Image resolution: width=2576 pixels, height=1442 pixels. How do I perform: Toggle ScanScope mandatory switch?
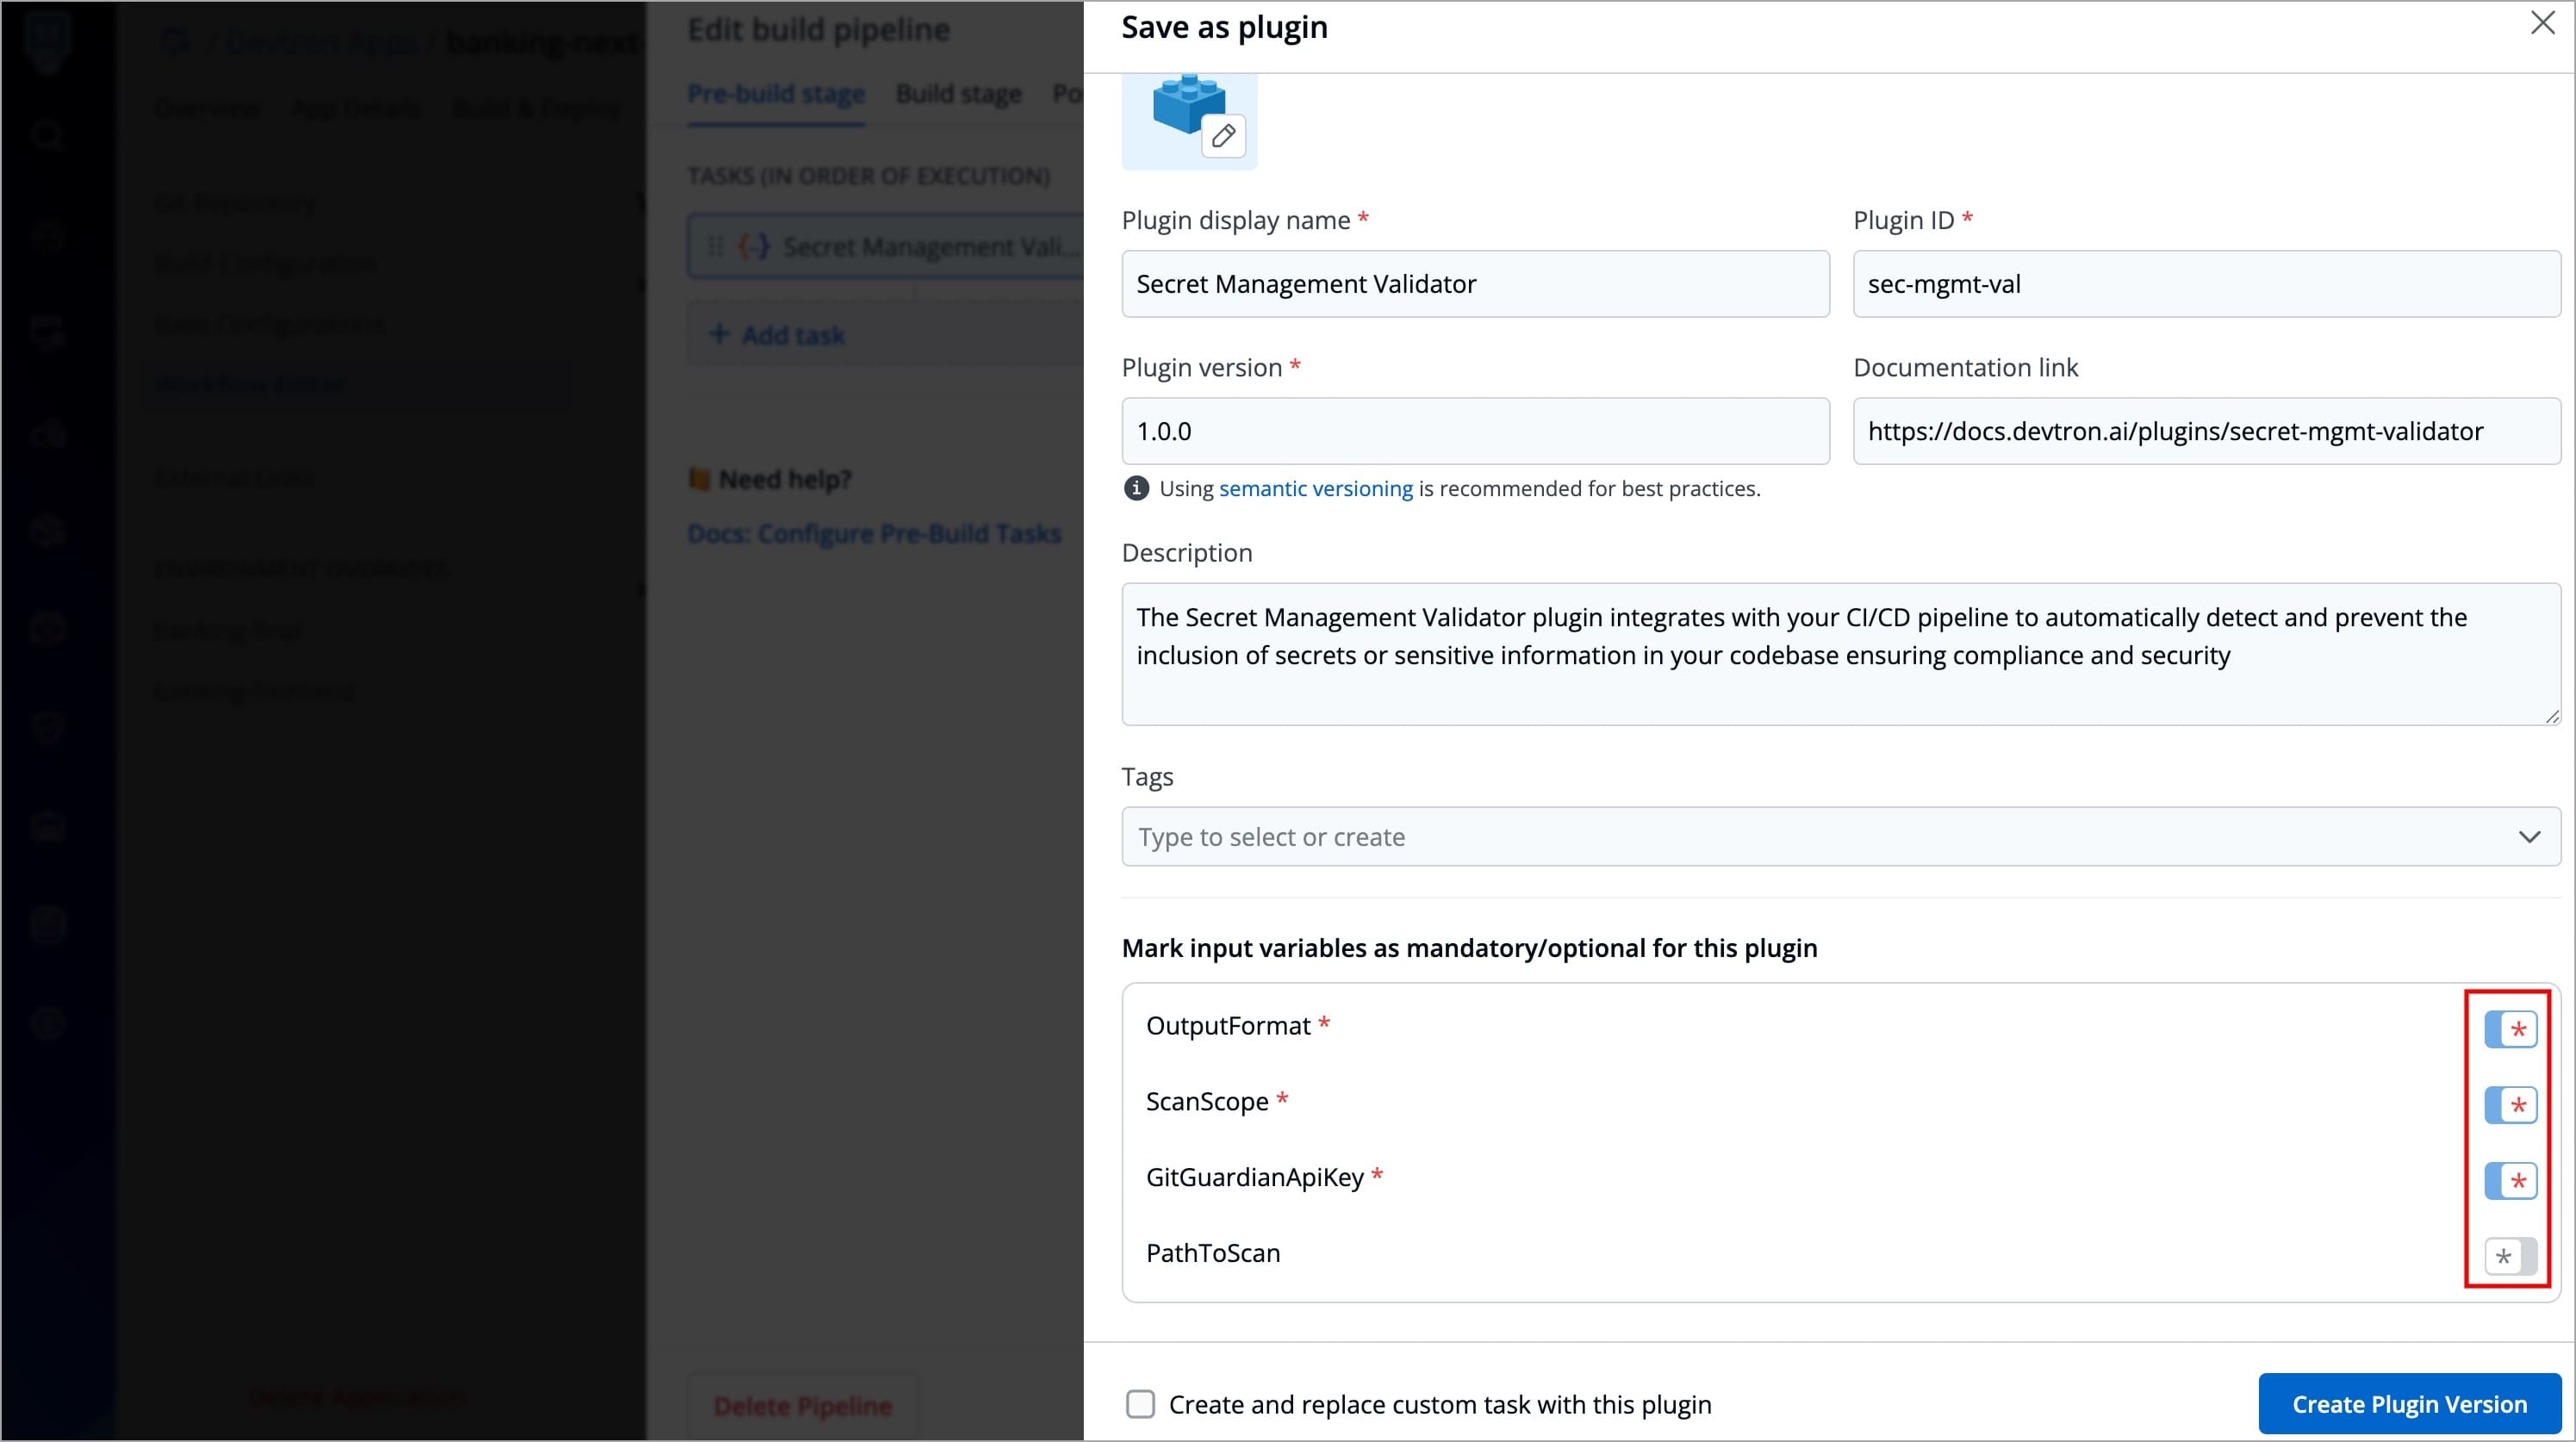tap(2510, 1105)
